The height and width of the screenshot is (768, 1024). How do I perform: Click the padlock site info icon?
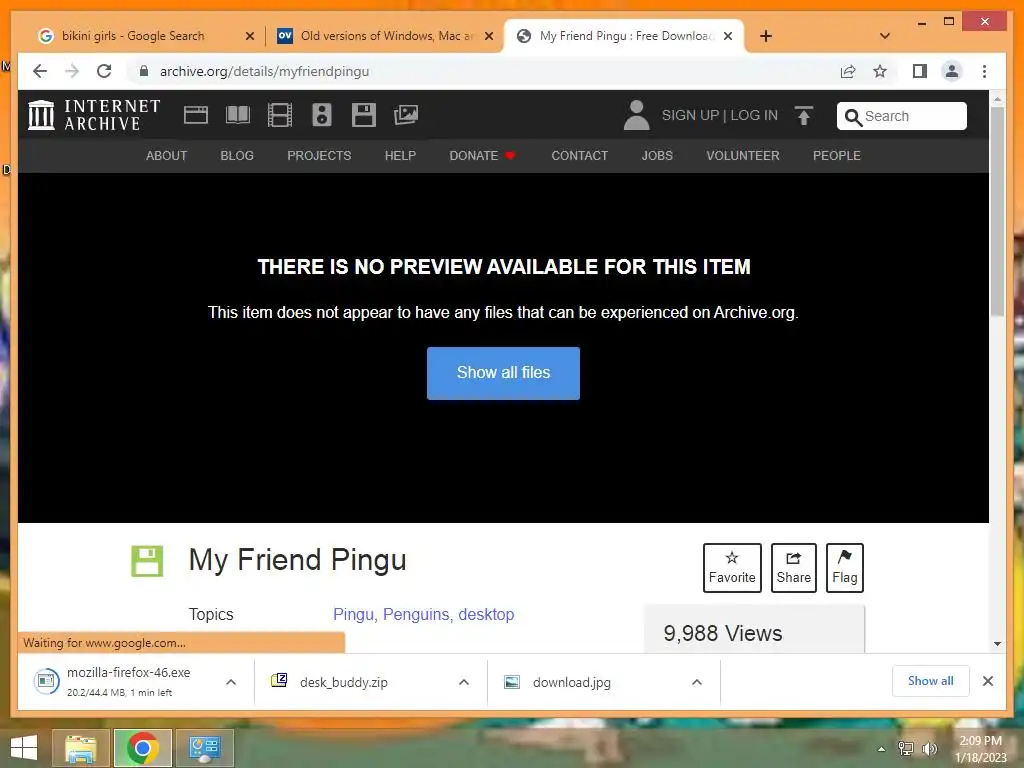[144, 71]
